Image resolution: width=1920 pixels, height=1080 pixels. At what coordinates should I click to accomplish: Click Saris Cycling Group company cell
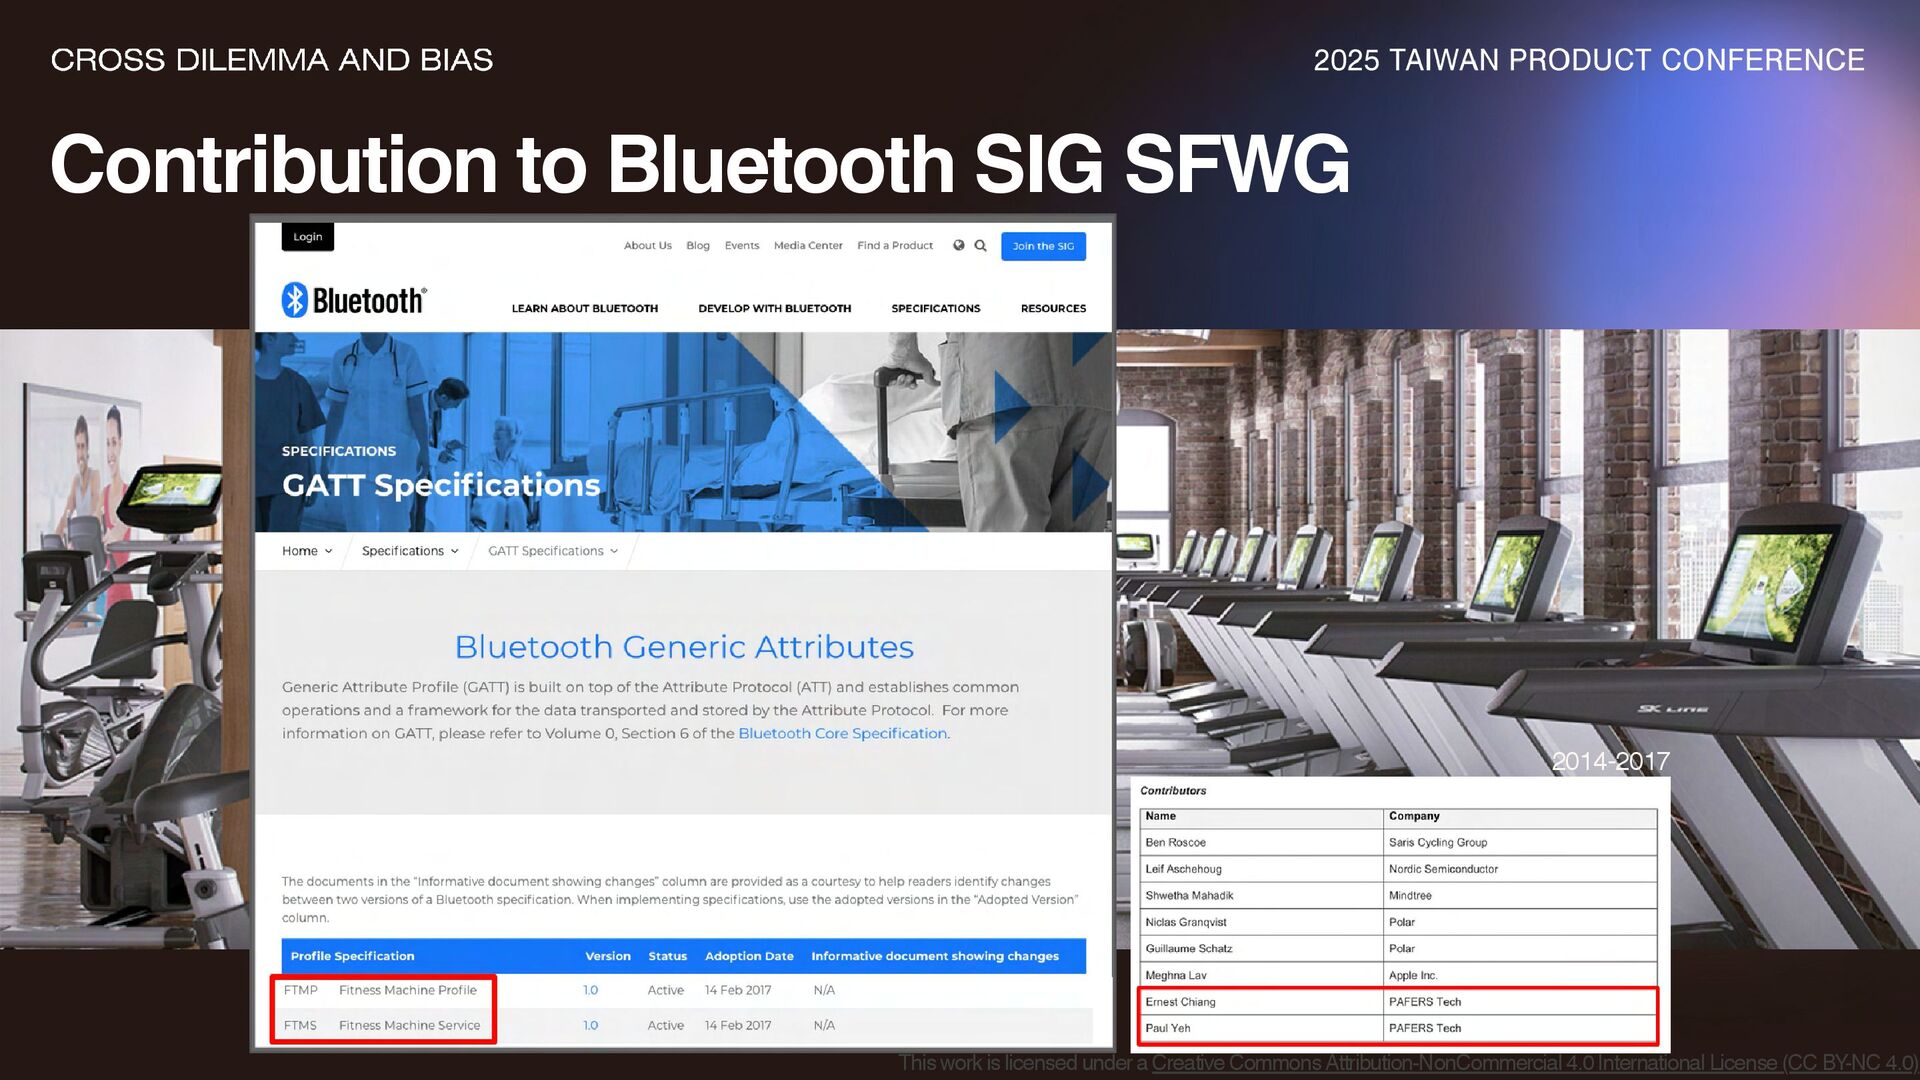1520,843
